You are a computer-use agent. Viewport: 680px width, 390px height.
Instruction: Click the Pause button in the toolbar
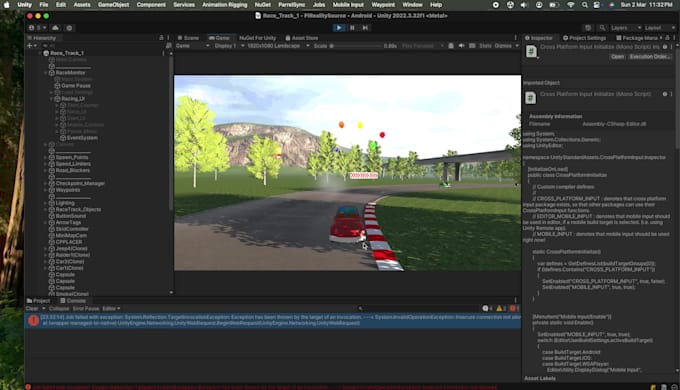[352, 28]
